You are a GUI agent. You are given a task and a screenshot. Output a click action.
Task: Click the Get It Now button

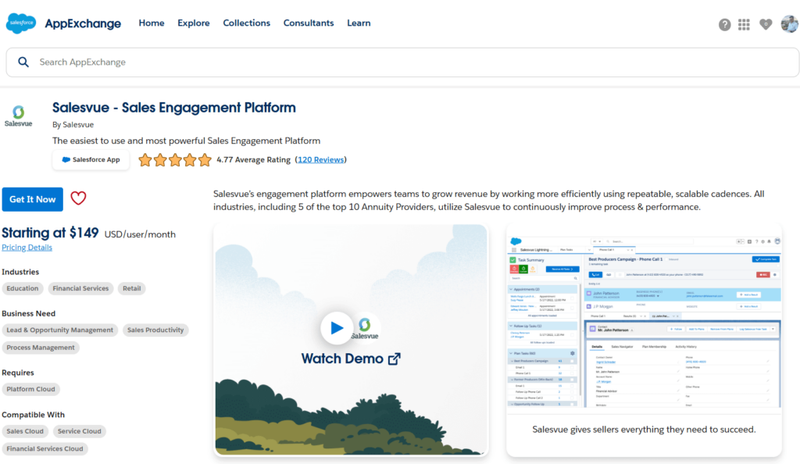coord(33,199)
